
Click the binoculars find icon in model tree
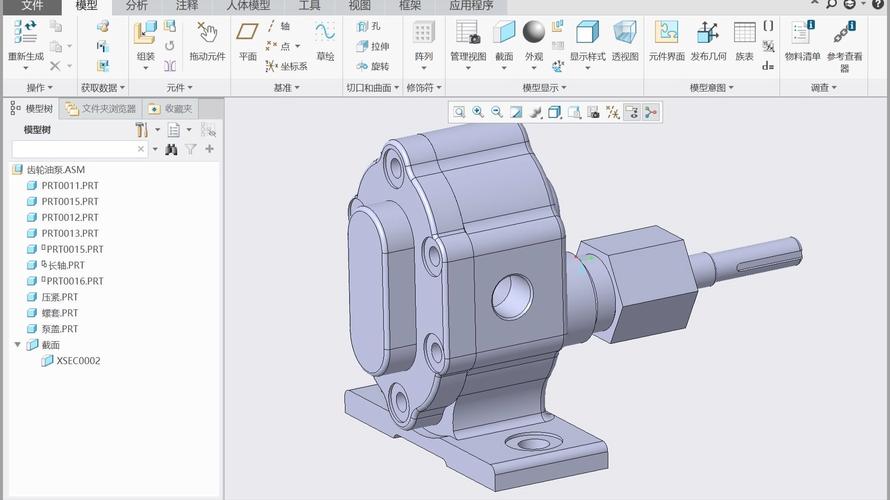click(x=171, y=149)
